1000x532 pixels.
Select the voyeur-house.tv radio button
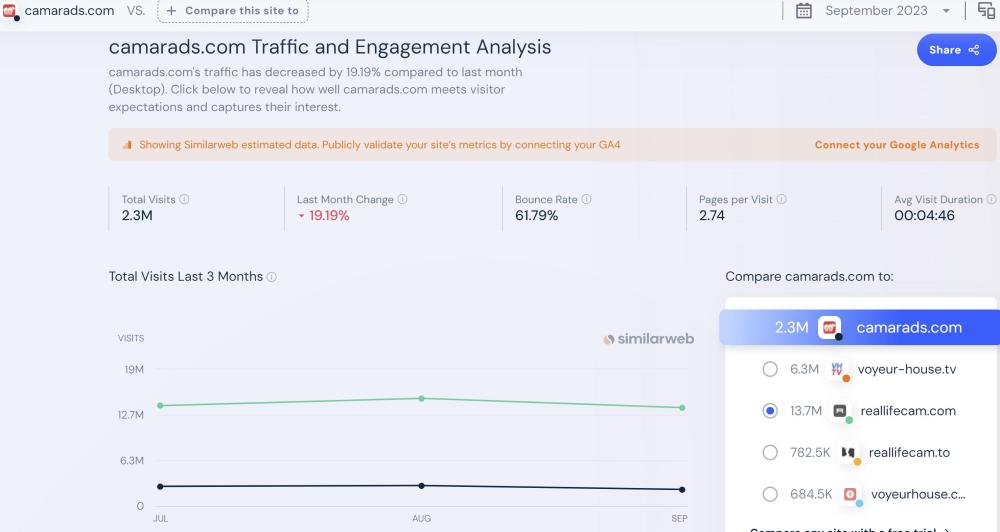point(770,369)
